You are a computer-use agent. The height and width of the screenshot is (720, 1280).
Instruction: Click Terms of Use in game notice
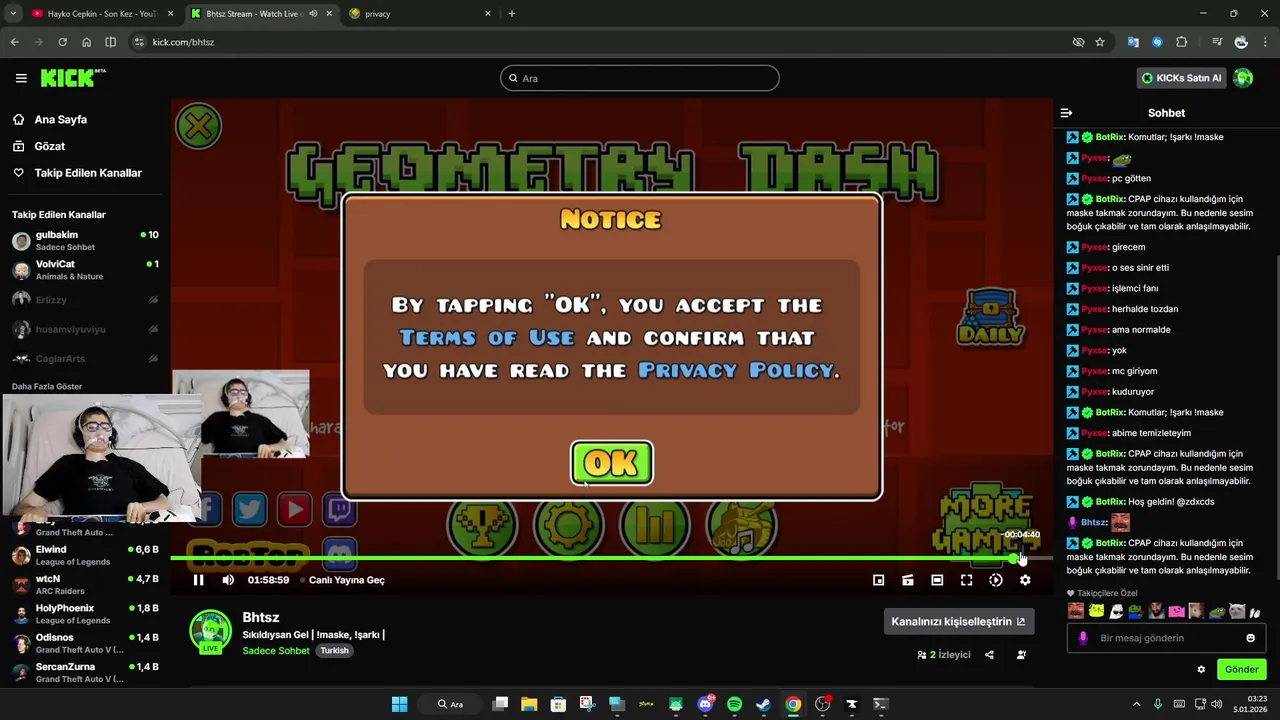click(487, 338)
